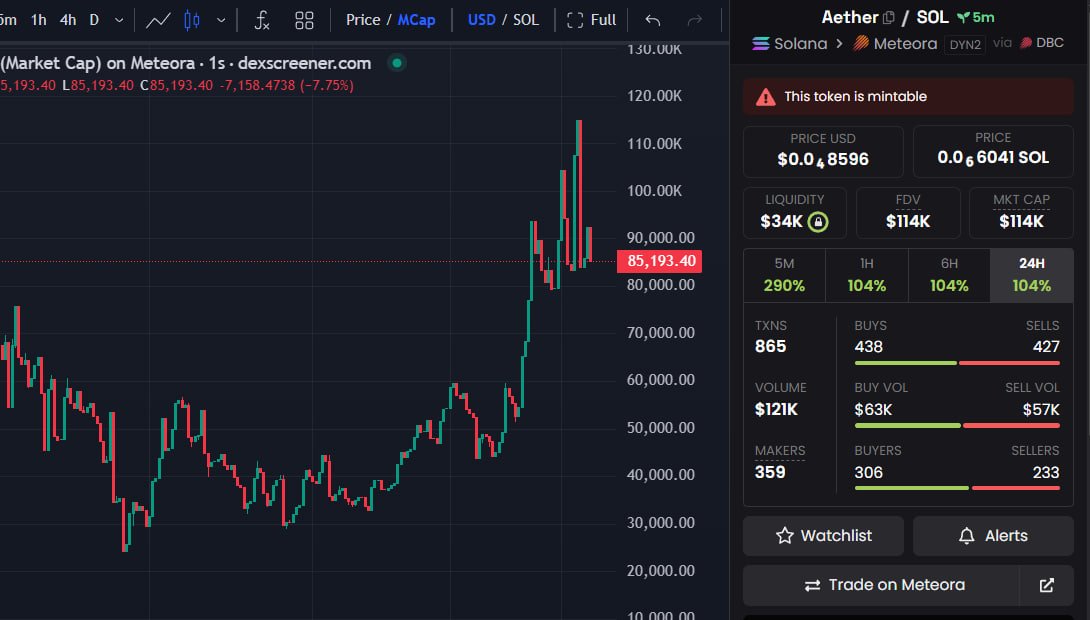Click the TXNS 865 value
Image resolution: width=1090 pixels, height=620 pixels.
[770, 346]
